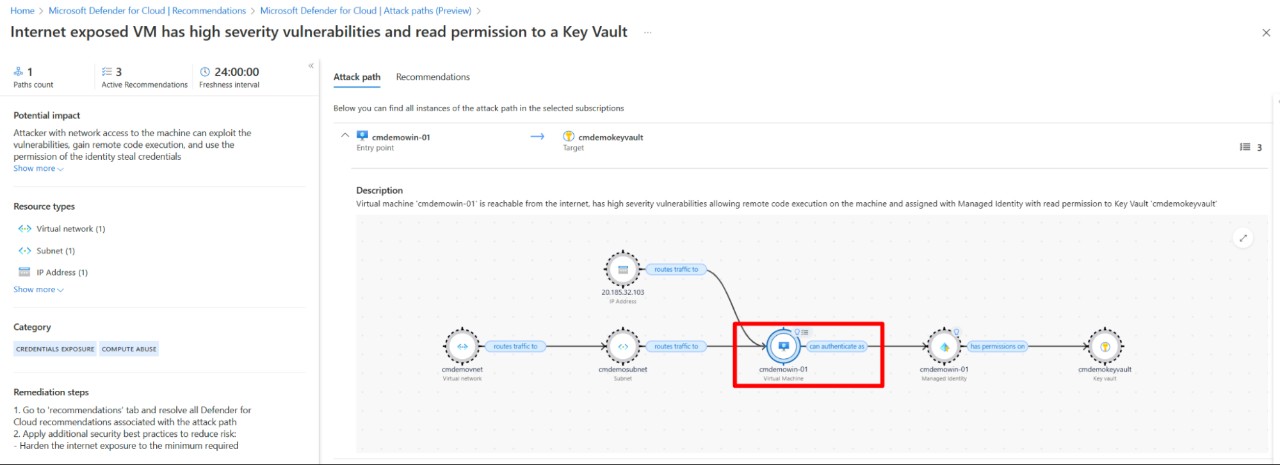Open the ellipsis menu beside the page title
This screenshot has width=1280, height=465.
pos(648,33)
